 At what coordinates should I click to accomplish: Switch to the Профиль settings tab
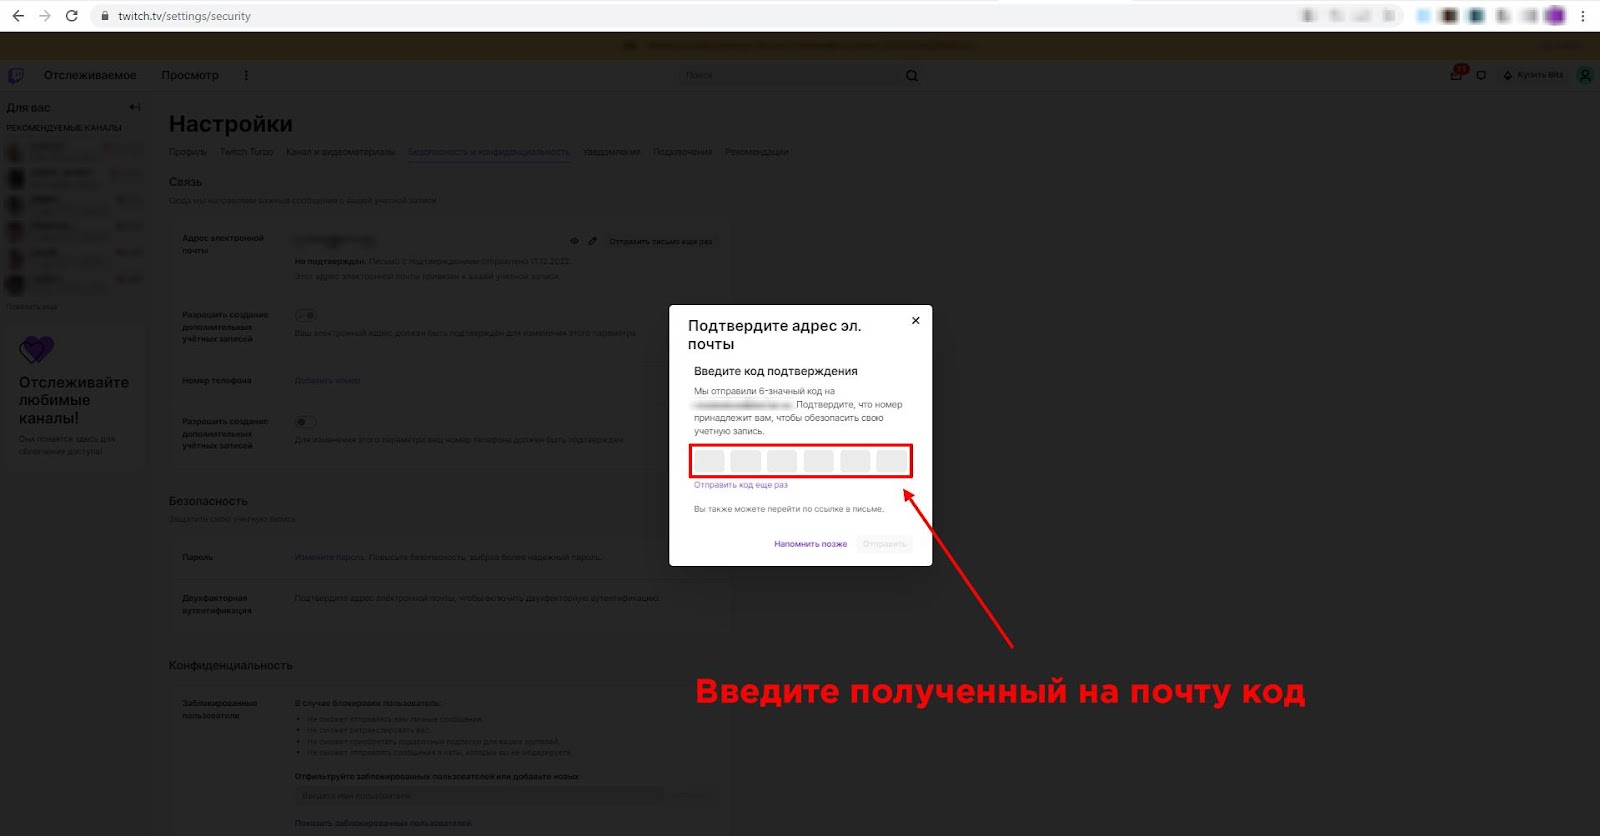(x=188, y=152)
